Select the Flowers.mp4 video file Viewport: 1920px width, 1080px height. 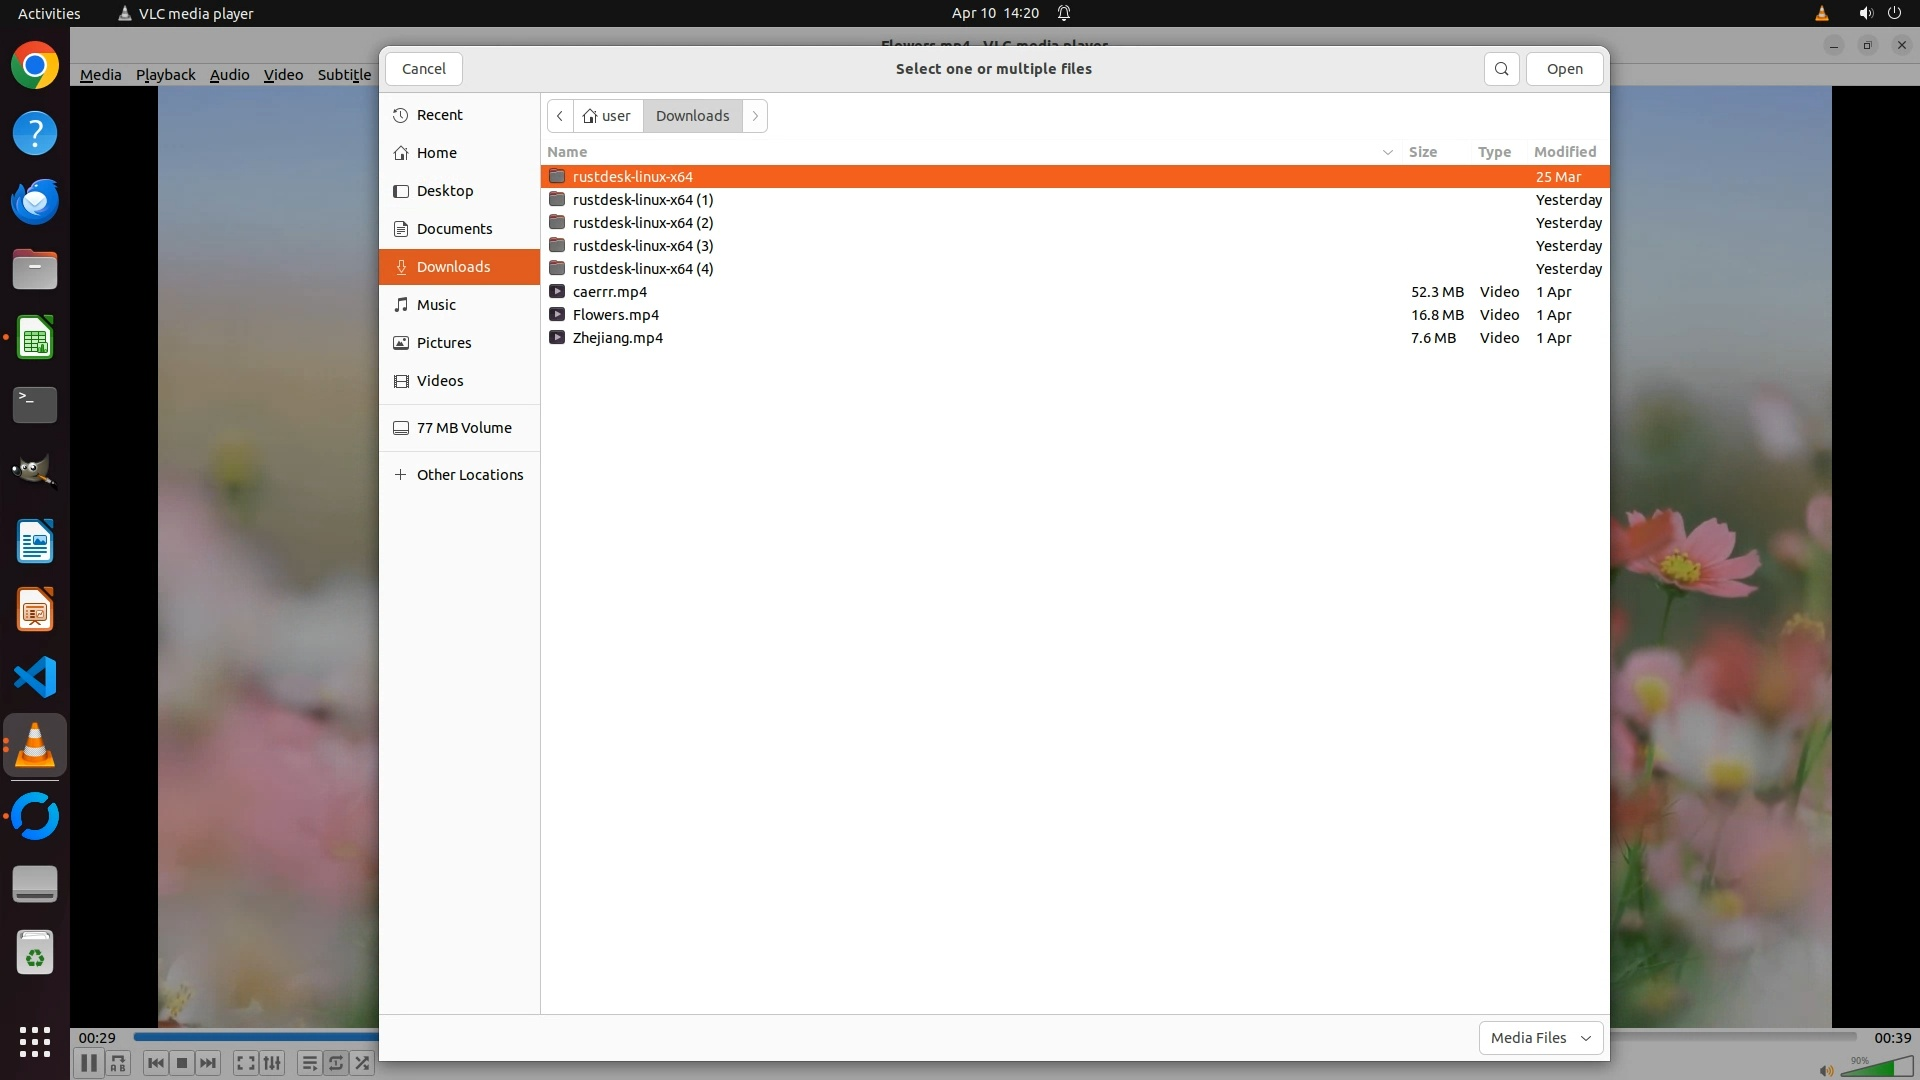click(x=615, y=315)
